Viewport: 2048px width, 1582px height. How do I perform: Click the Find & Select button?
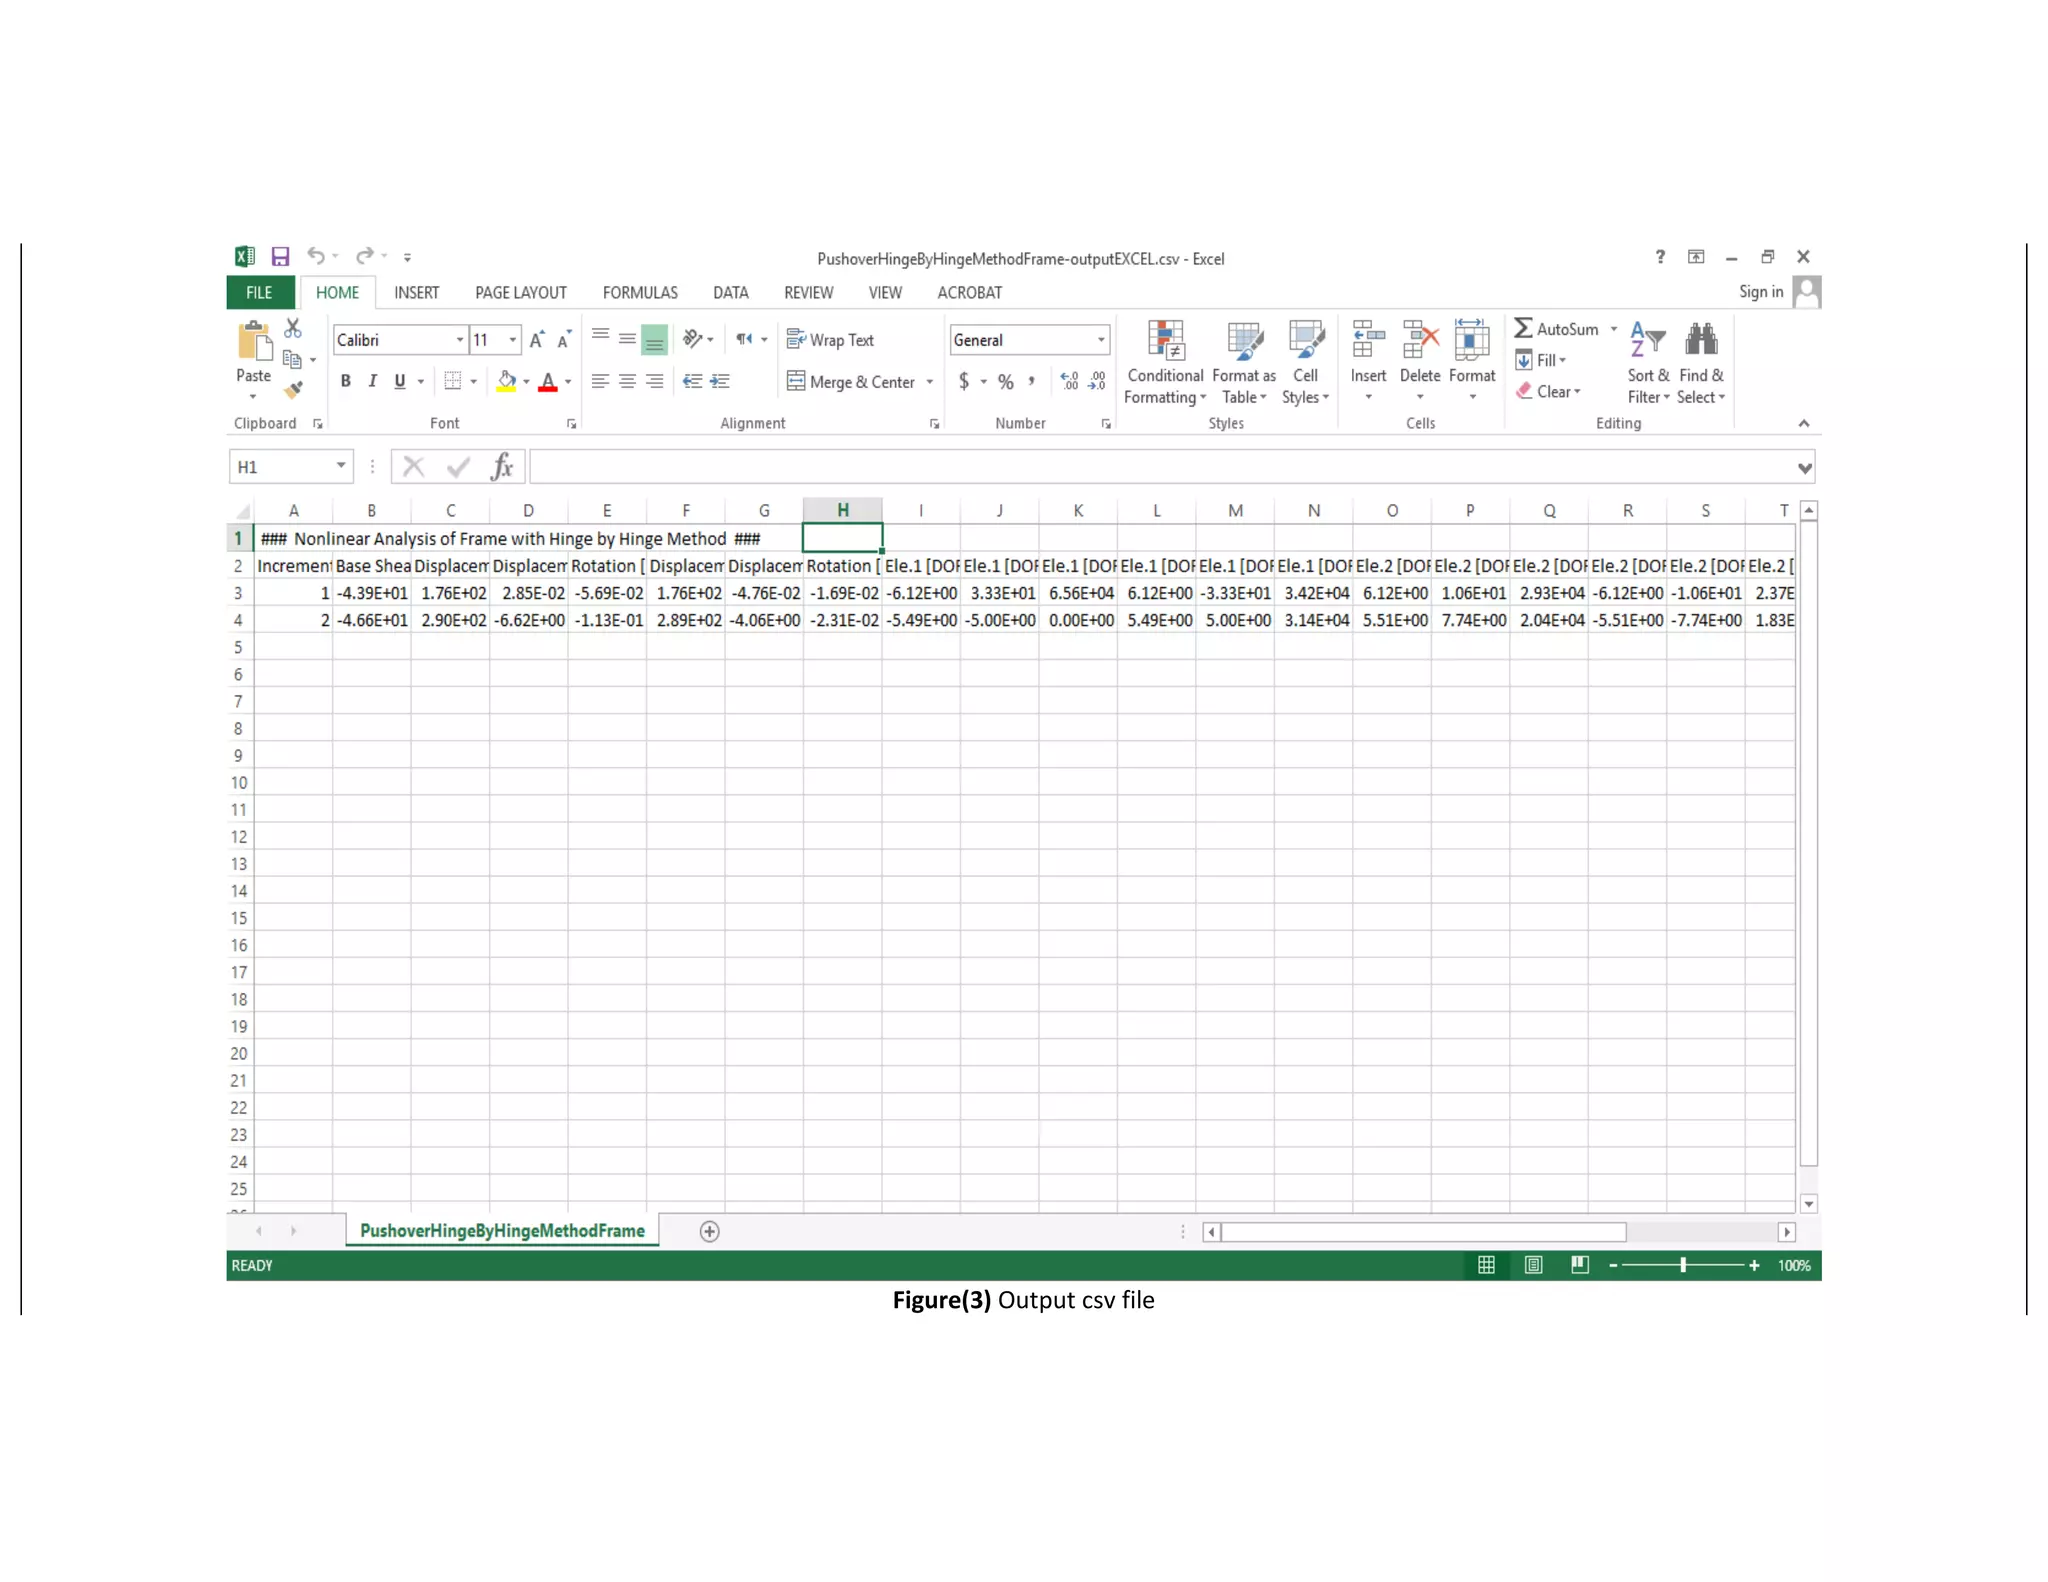[1701, 362]
